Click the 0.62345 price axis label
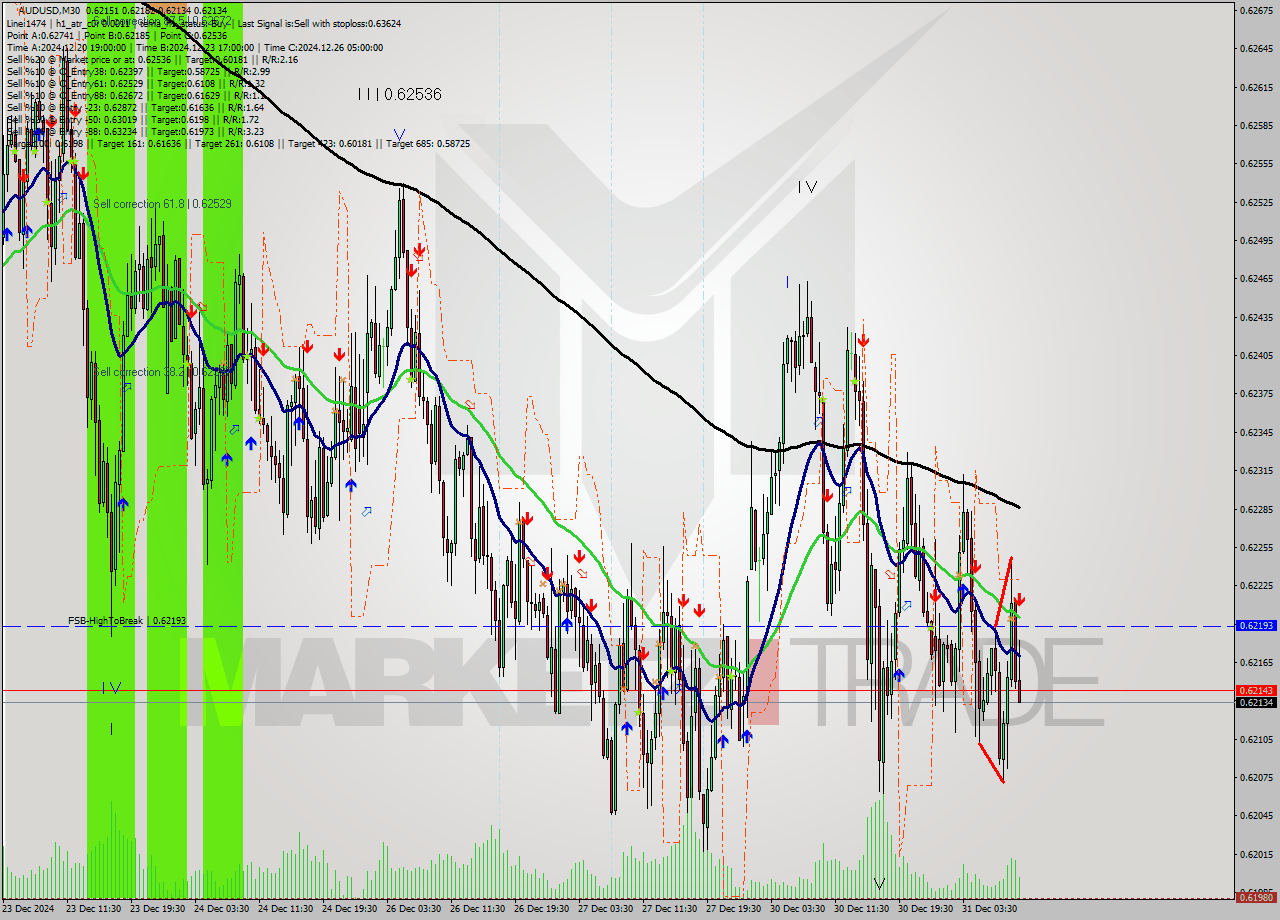Viewport: 1280px width, 920px height. coord(1255,432)
